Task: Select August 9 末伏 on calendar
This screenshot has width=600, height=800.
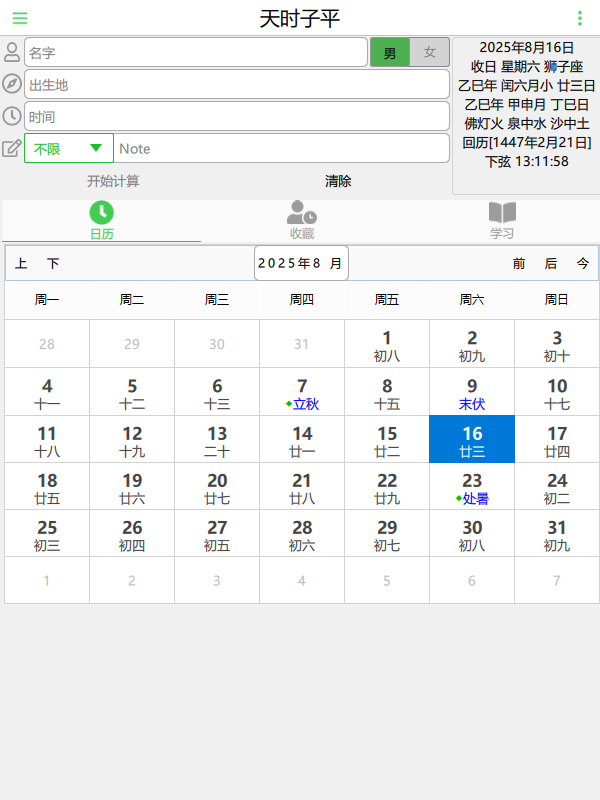Action: coord(472,391)
